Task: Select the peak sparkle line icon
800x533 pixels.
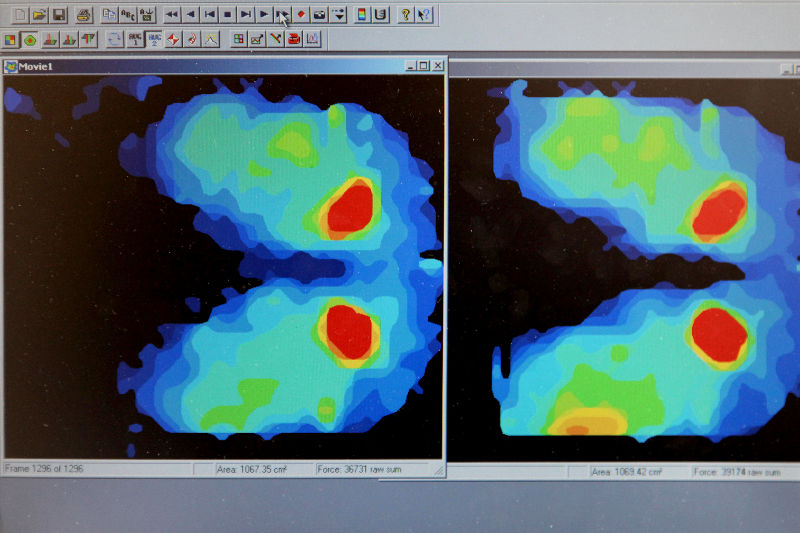Action: click(211, 39)
